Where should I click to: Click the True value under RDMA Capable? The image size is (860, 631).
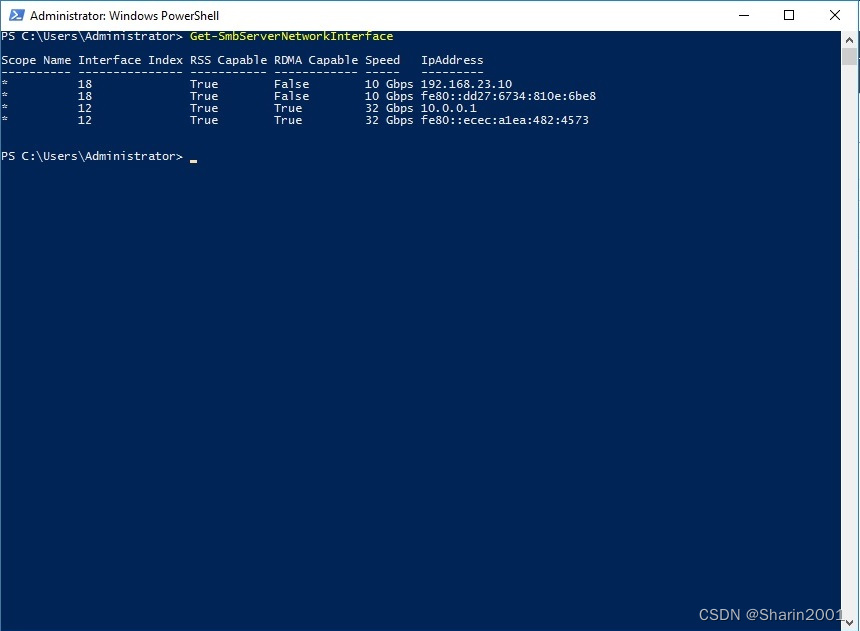(x=287, y=108)
